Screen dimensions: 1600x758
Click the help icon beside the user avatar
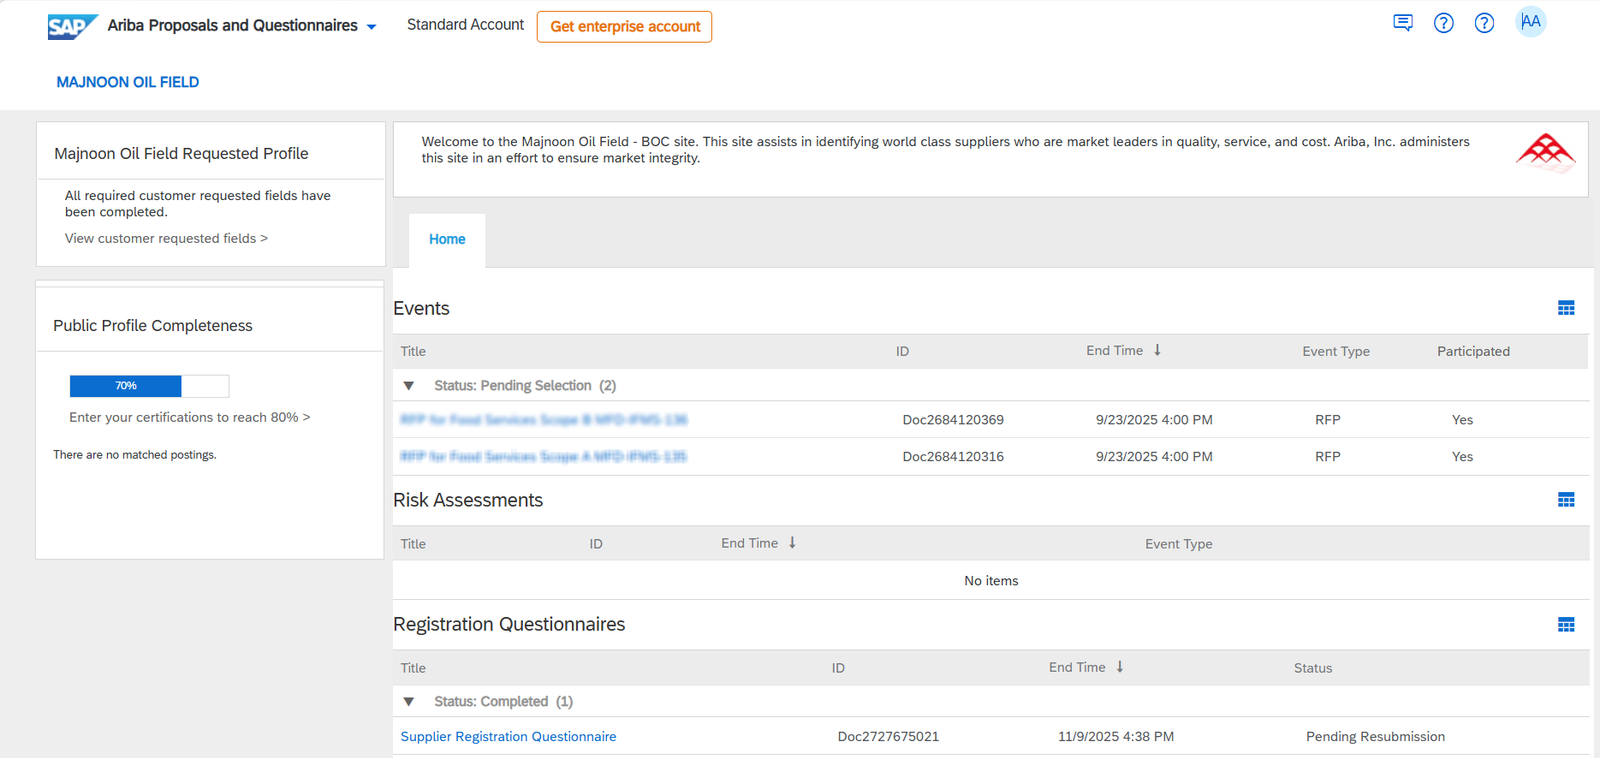click(1484, 23)
